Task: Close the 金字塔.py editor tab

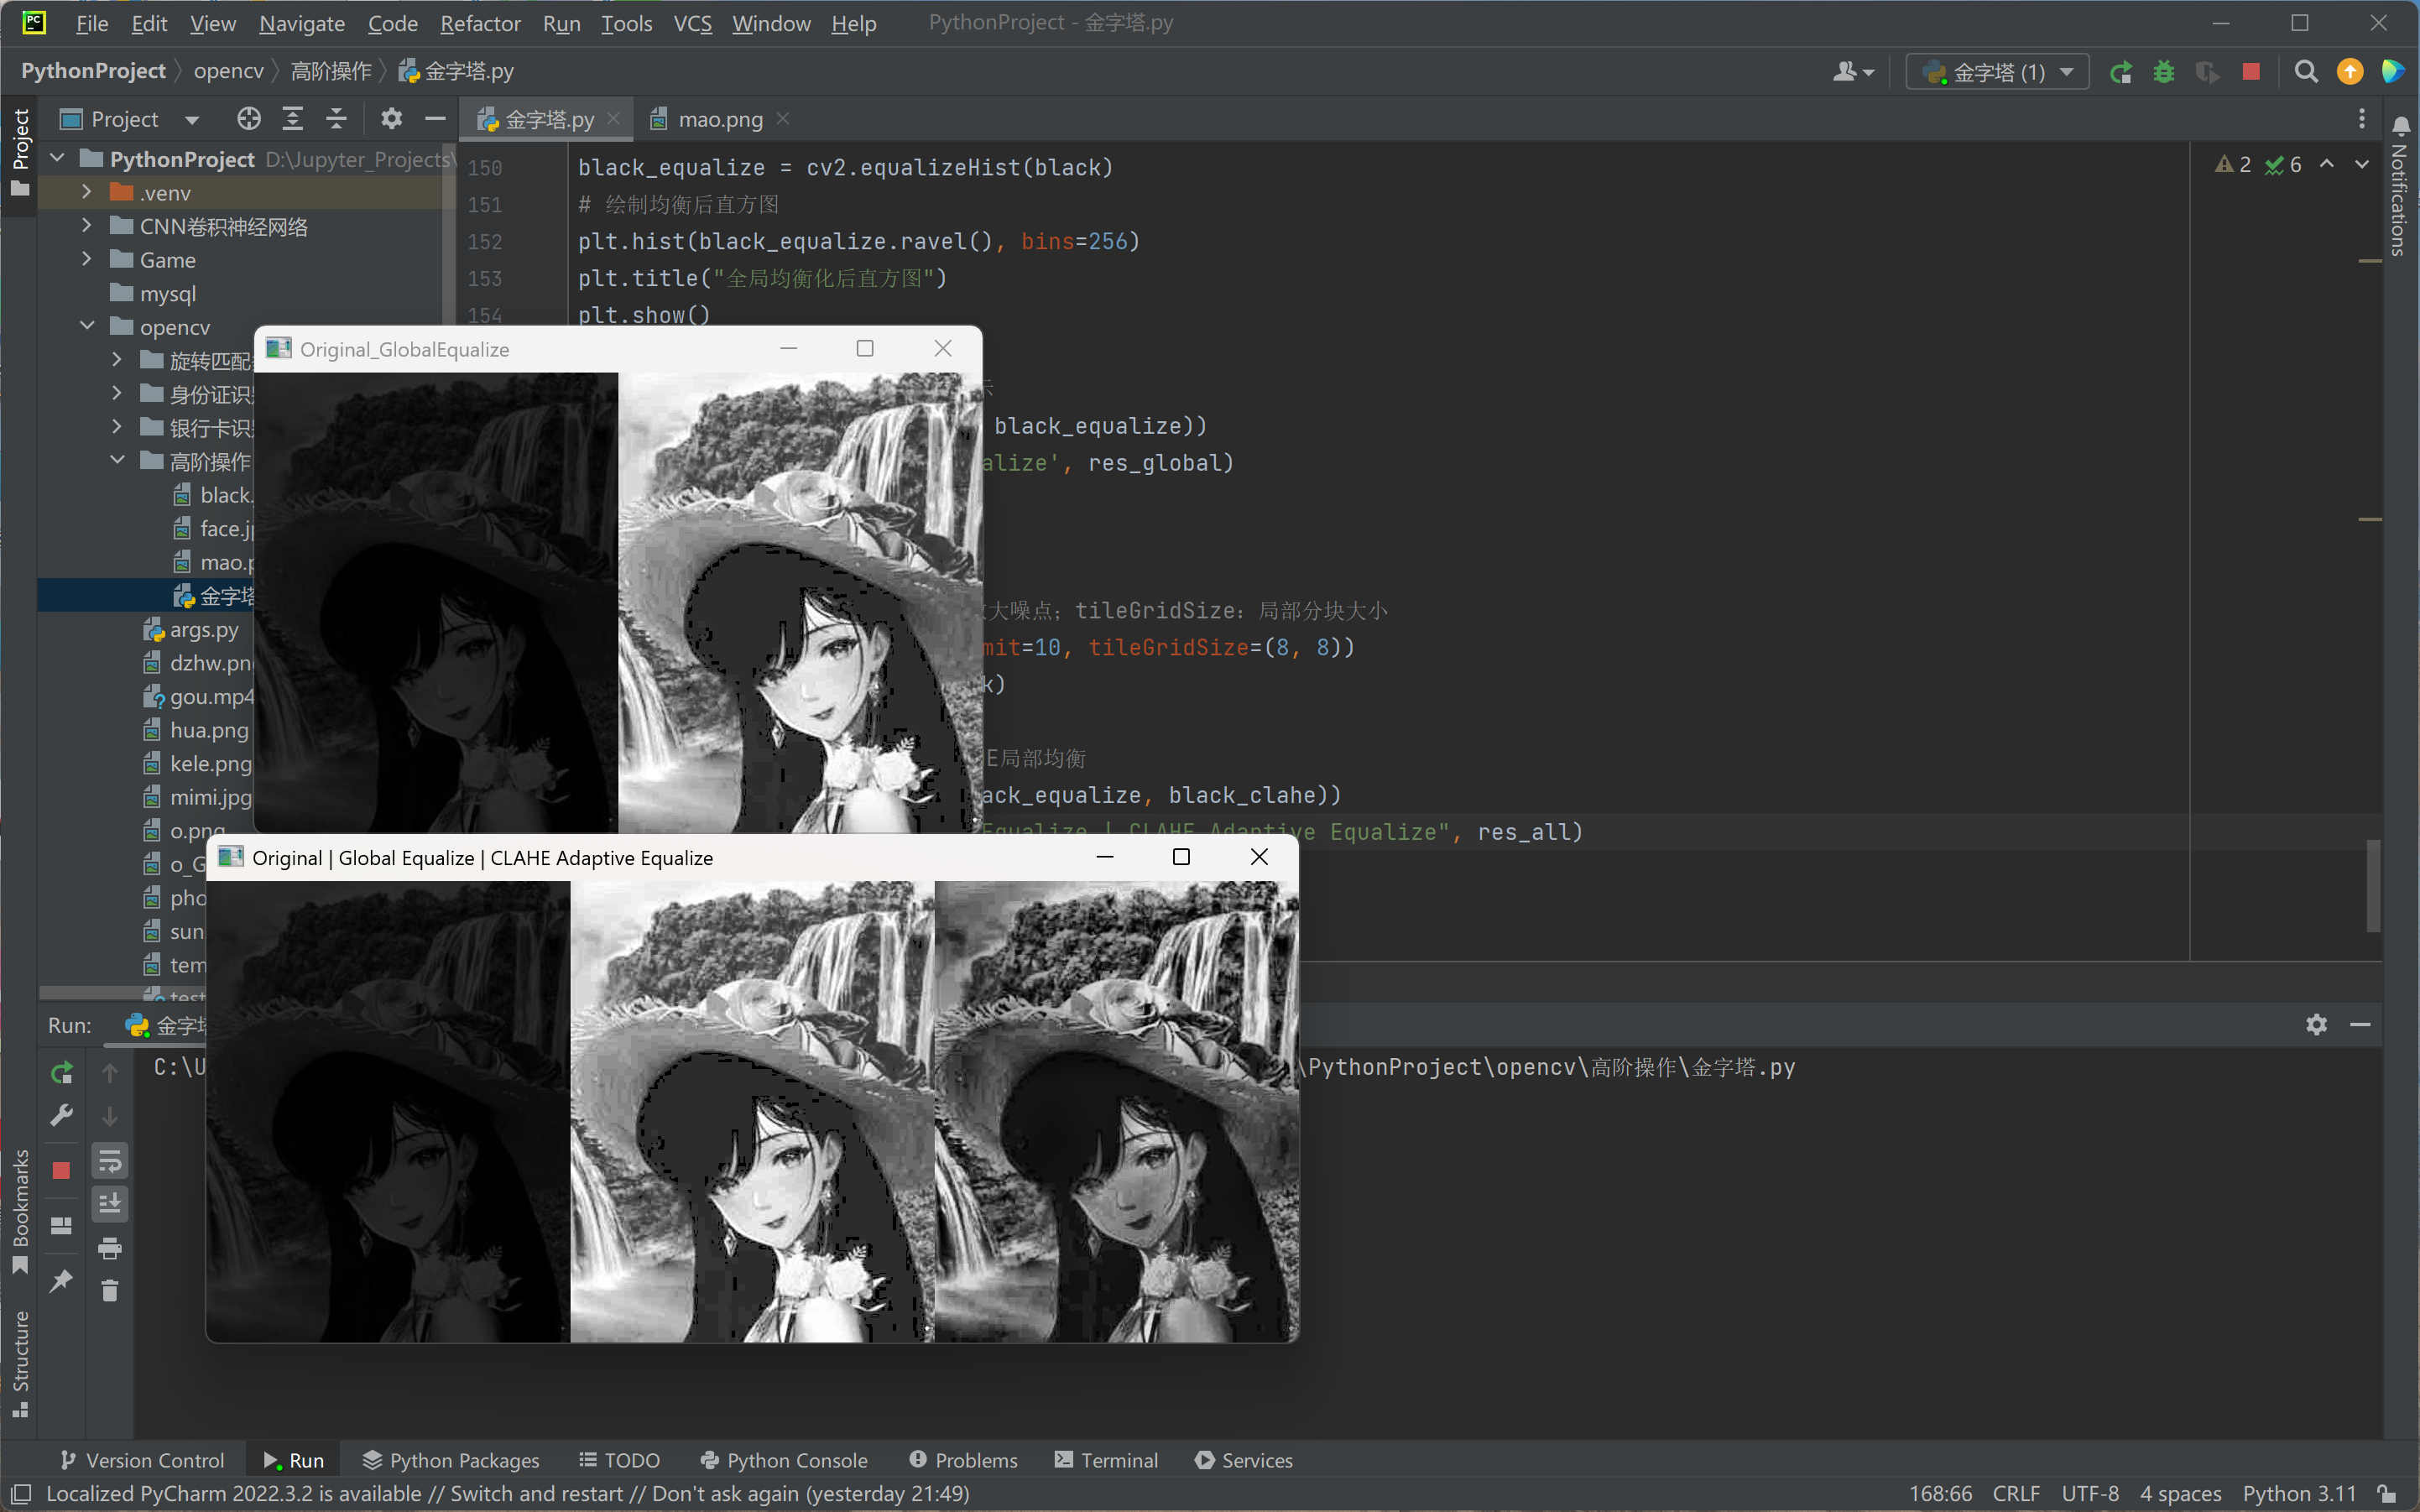Action: (613, 119)
